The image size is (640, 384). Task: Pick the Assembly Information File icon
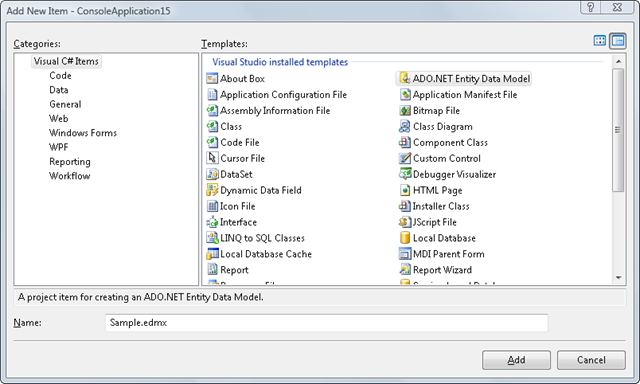click(212, 110)
